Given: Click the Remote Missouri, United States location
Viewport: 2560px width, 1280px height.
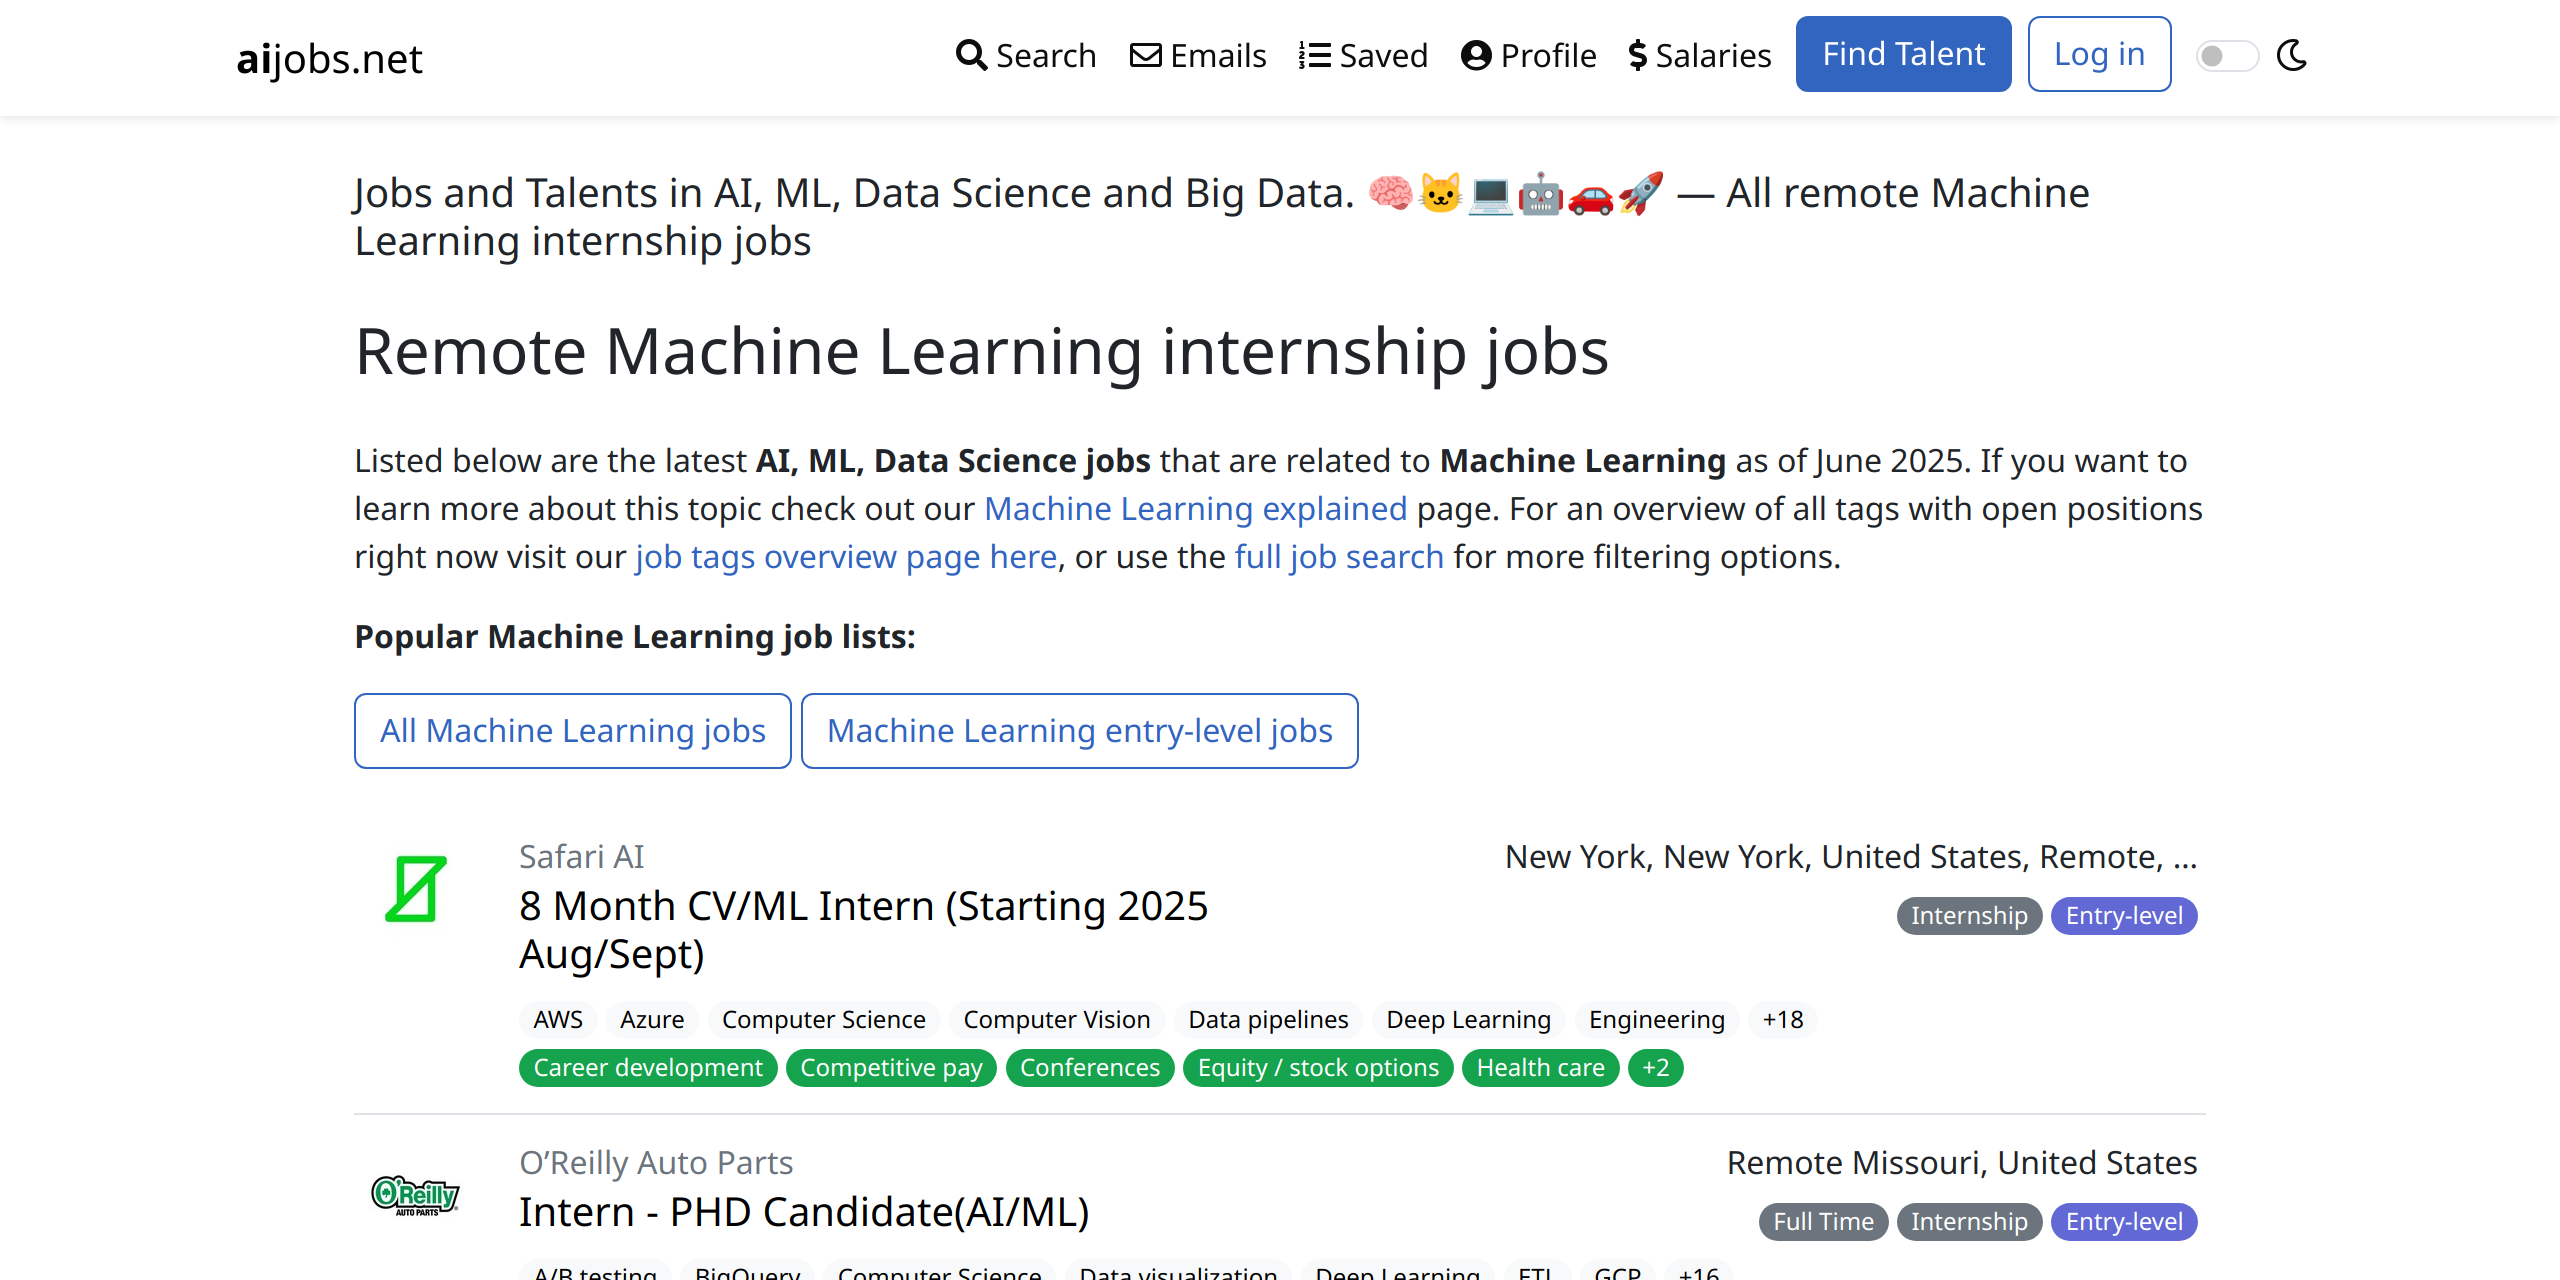Looking at the screenshot, I should click(x=1962, y=1163).
